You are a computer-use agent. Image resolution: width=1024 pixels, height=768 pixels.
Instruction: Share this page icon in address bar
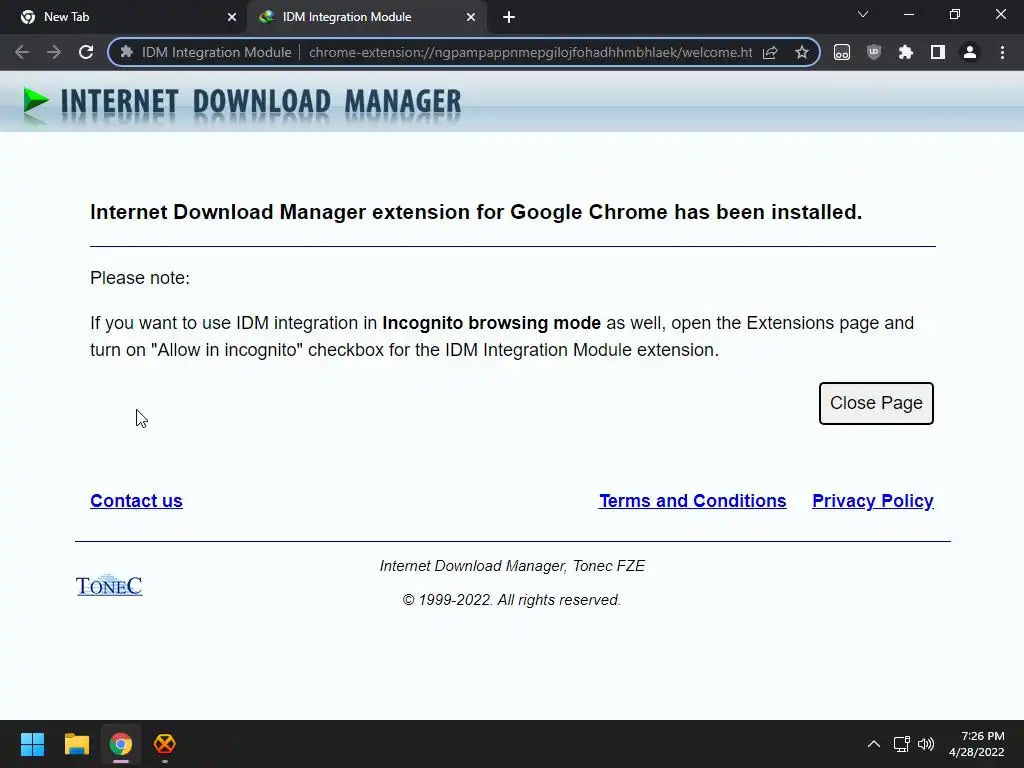[770, 52]
